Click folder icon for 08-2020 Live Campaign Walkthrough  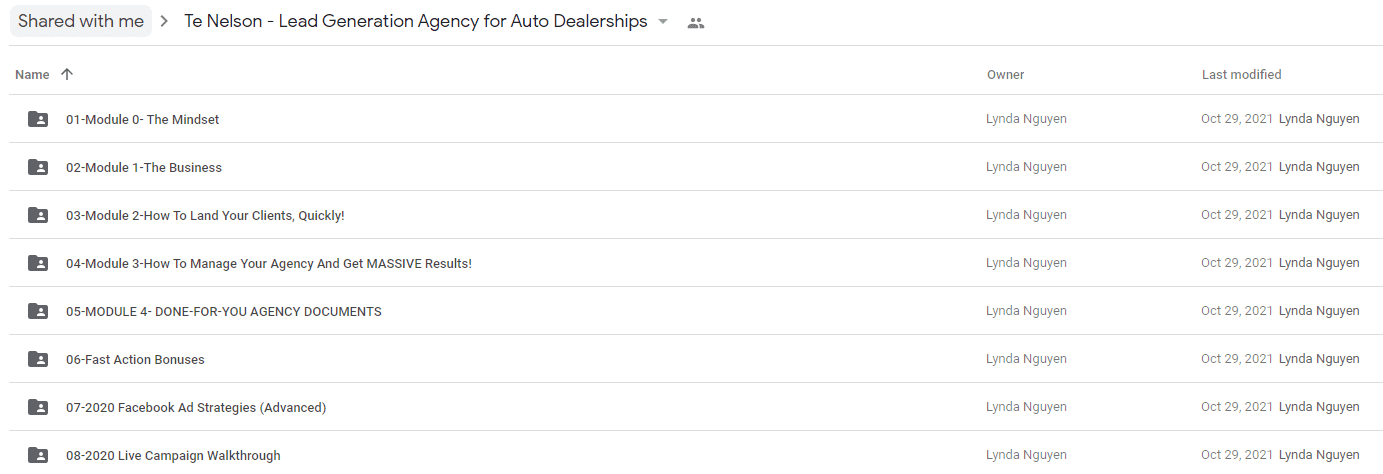38,455
